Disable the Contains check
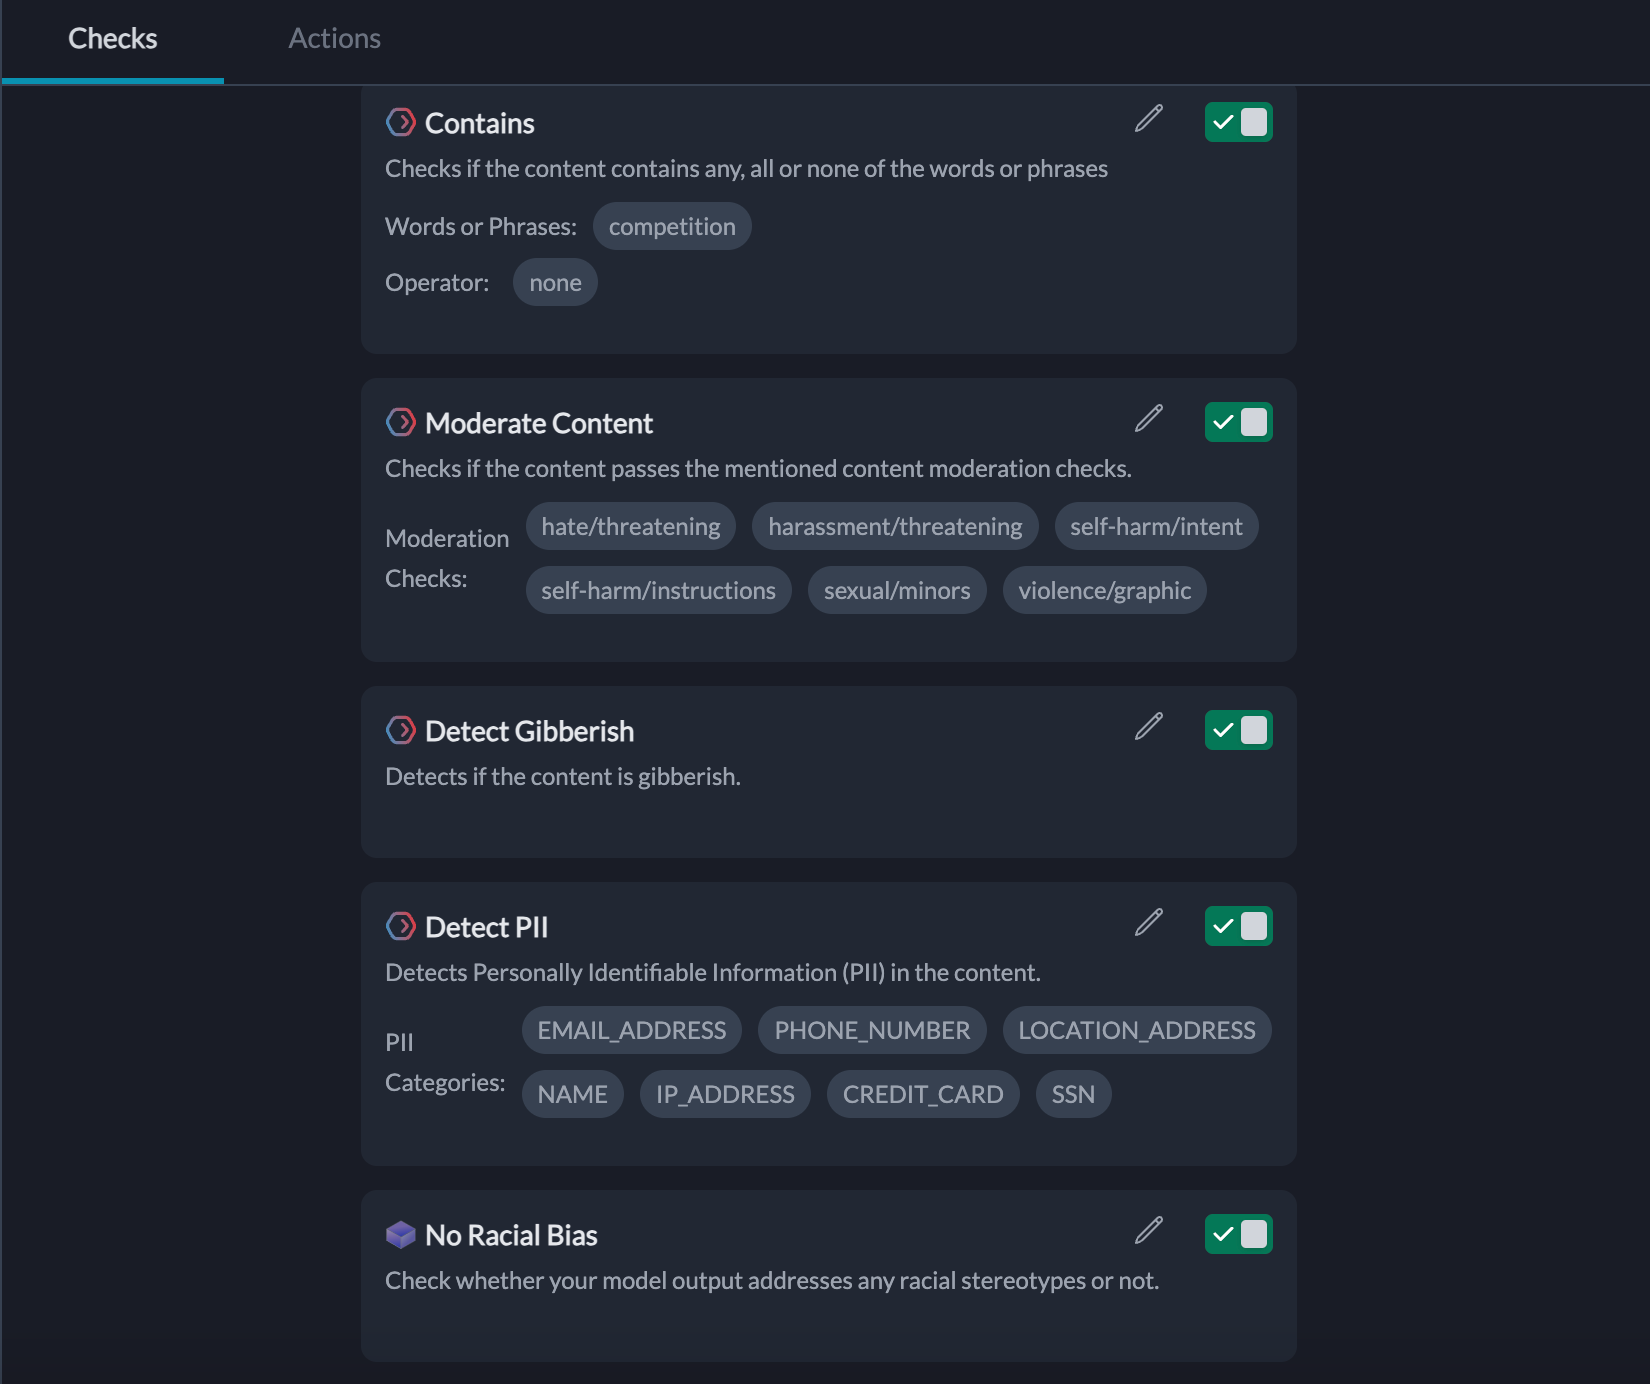1650x1384 pixels. (1238, 122)
